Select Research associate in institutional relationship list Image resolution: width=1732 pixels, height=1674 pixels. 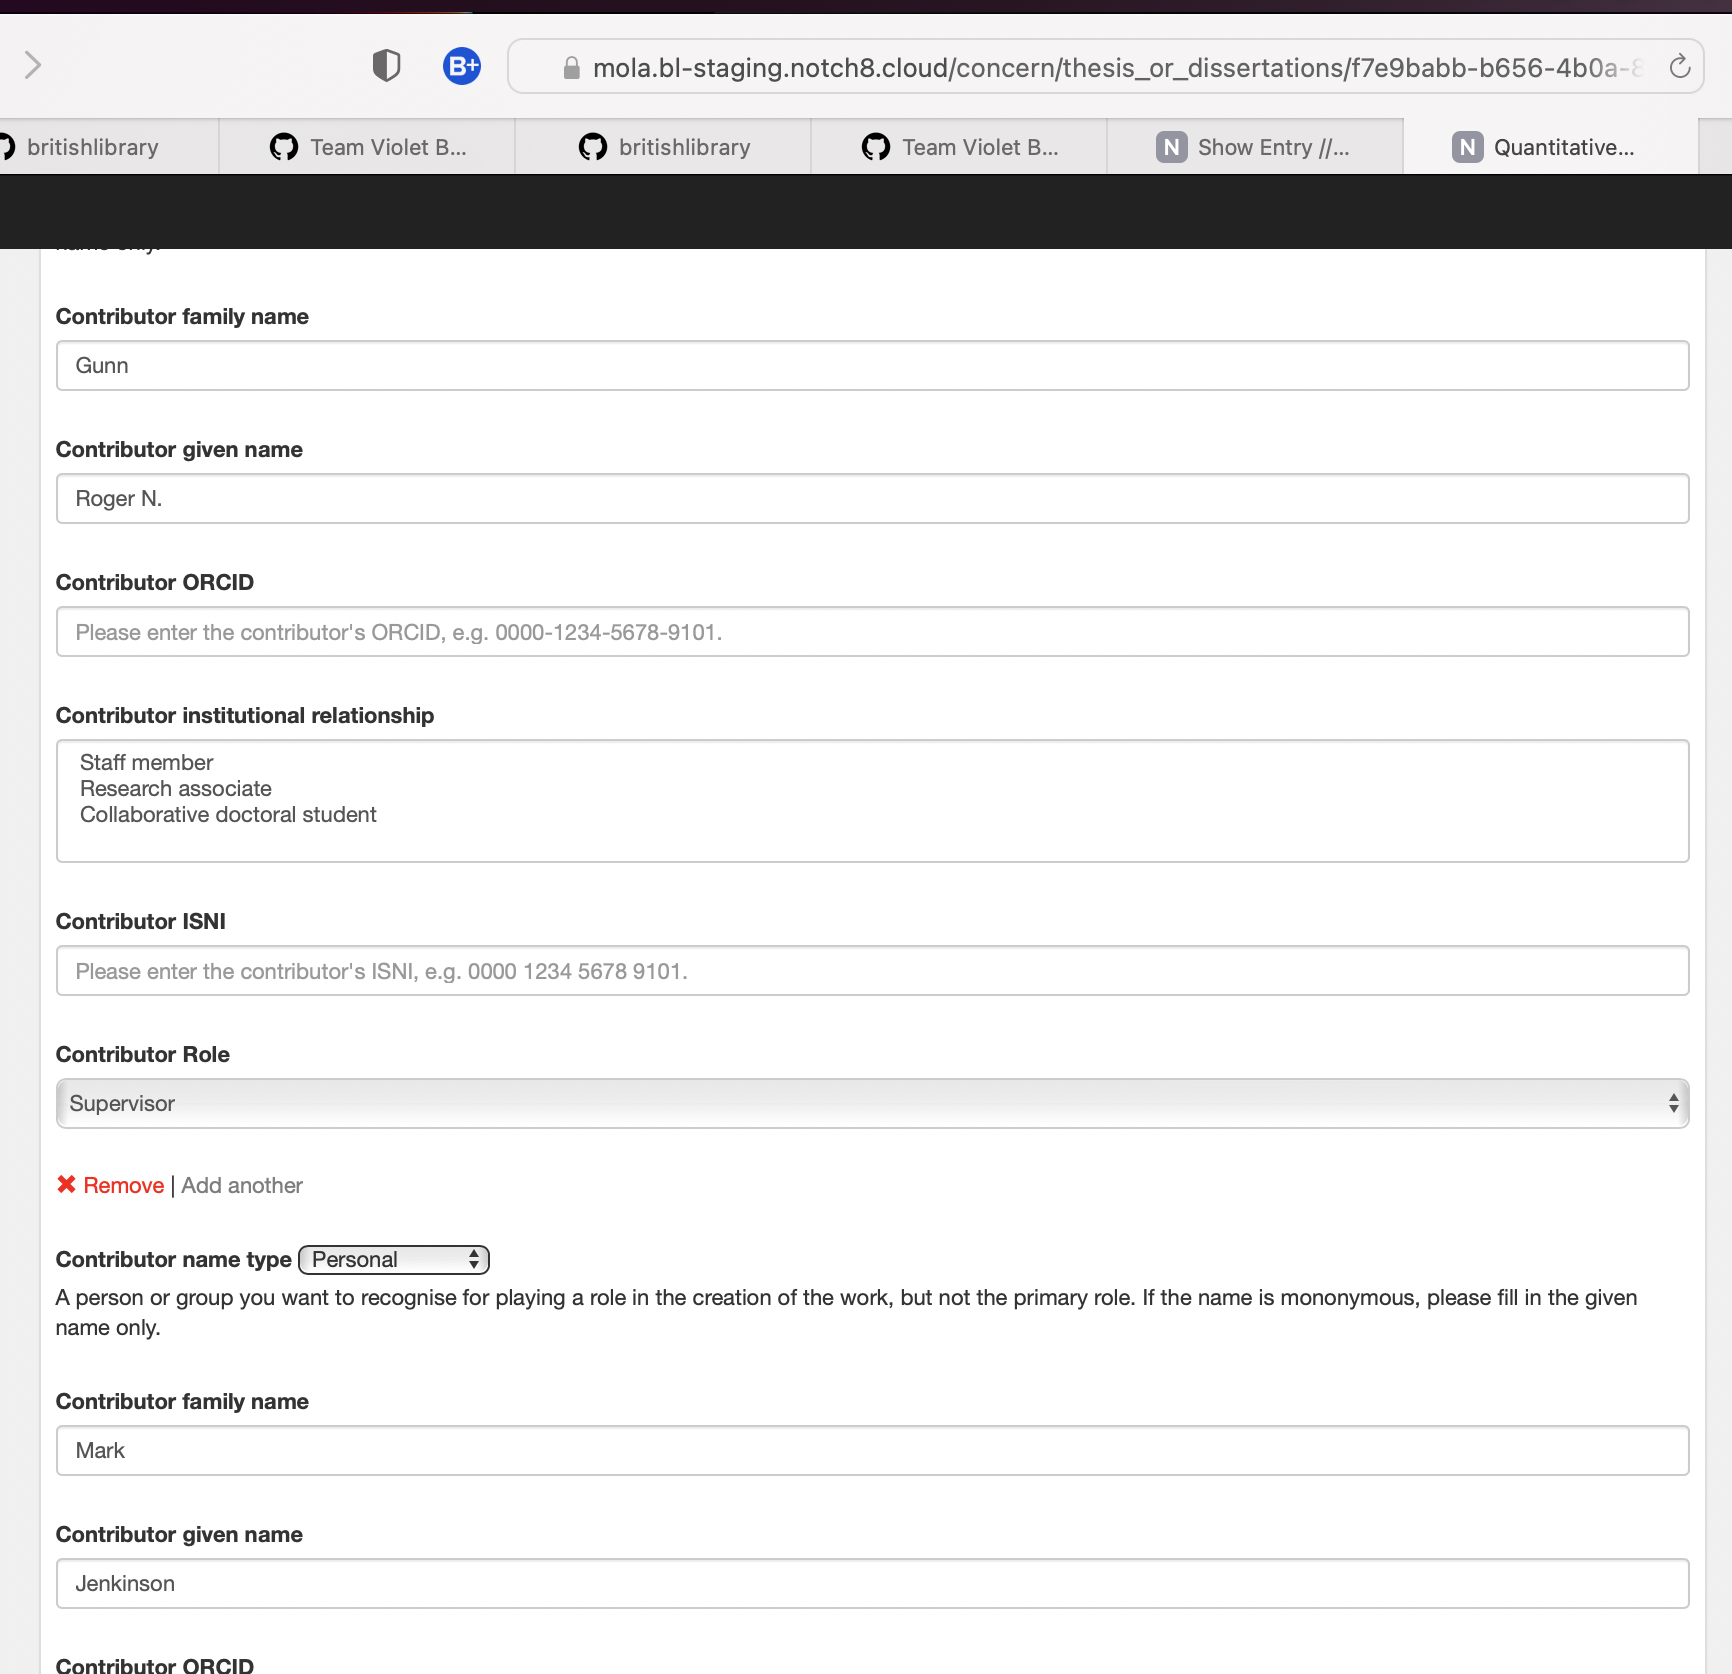click(175, 788)
